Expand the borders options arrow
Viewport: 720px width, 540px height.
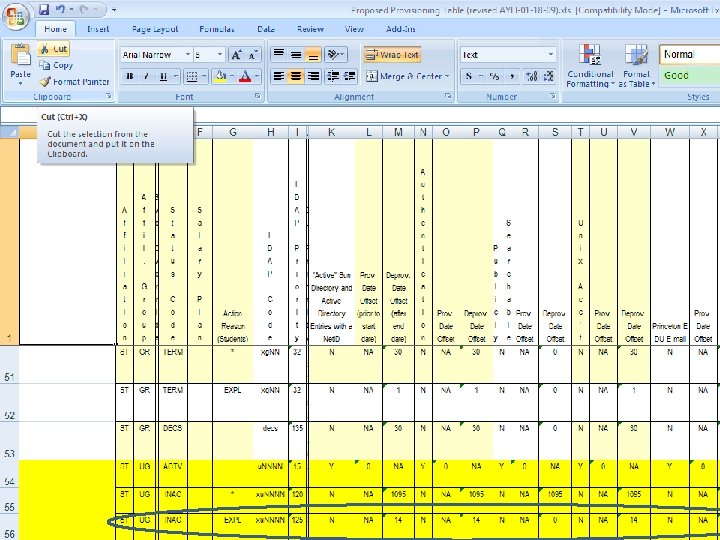point(204,76)
